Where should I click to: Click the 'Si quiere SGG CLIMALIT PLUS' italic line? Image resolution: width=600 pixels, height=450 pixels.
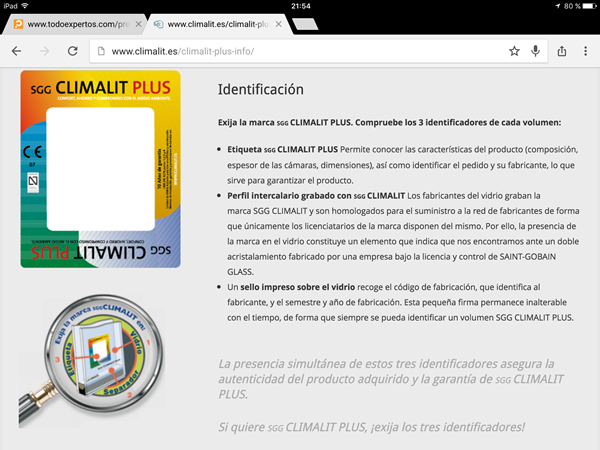(x=372, y=427)
